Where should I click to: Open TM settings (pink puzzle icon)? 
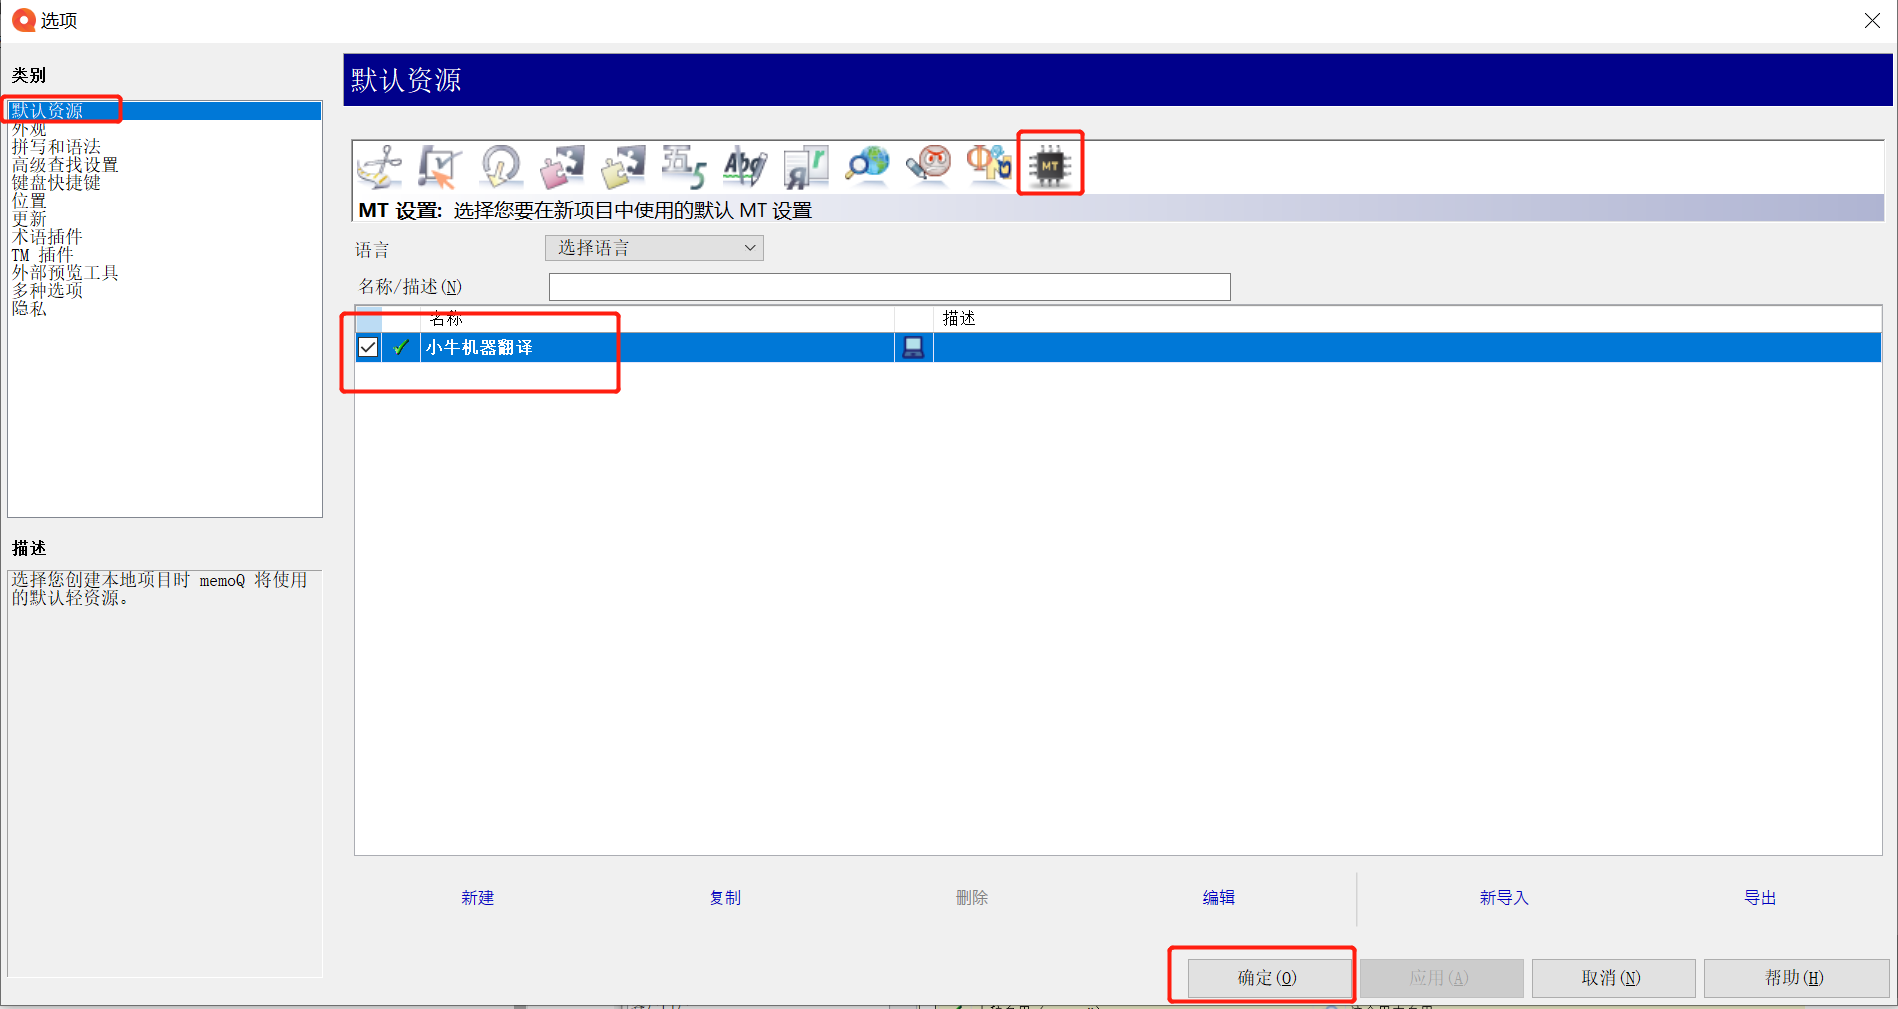tap(562, 166)
